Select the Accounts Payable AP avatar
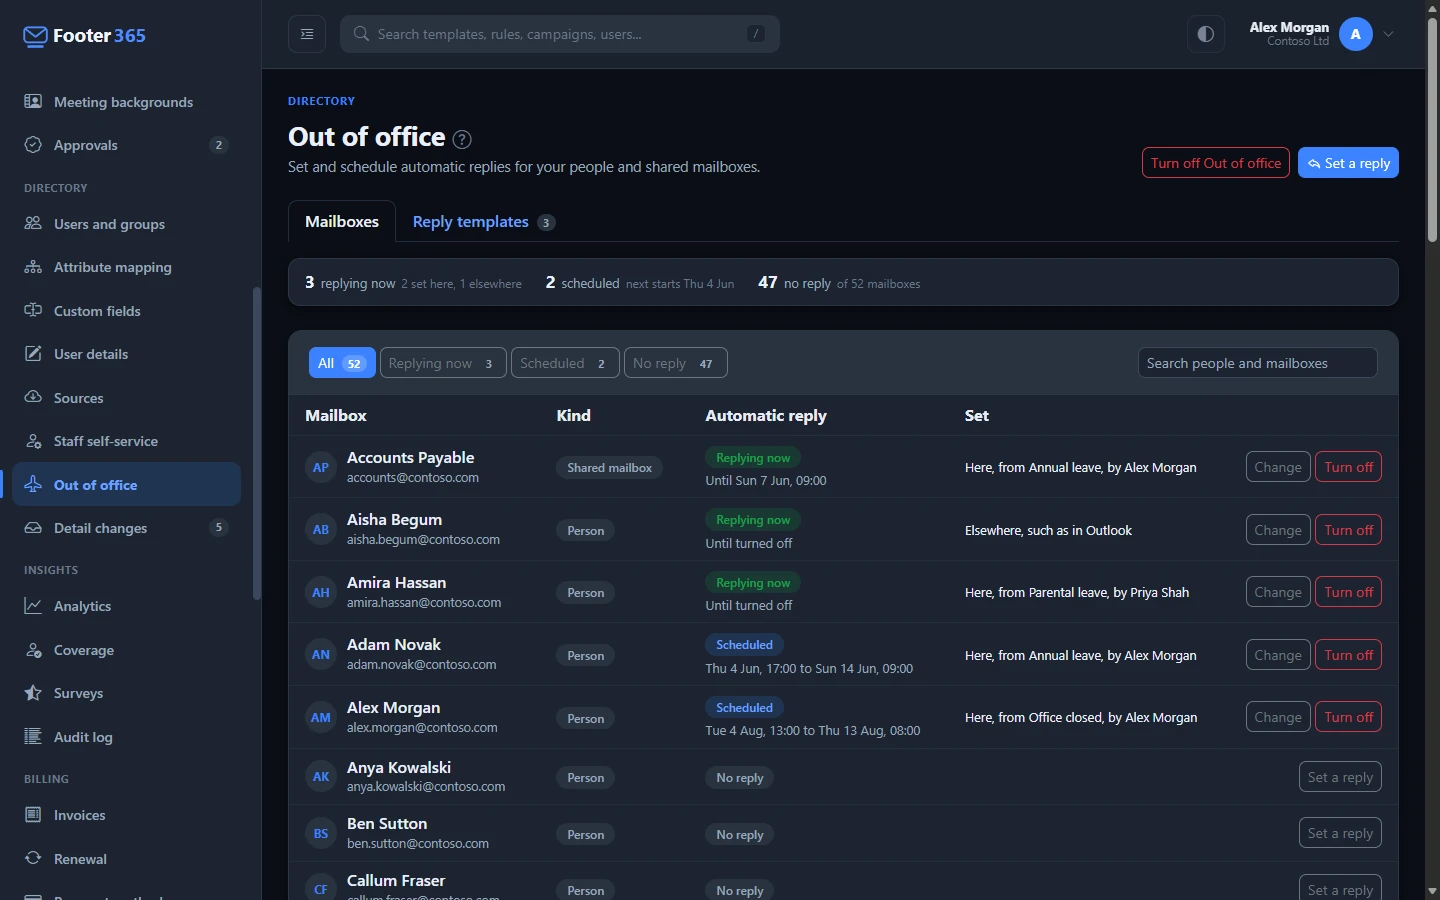Viewport: 1440px width, 900px height. pos(321,467)
